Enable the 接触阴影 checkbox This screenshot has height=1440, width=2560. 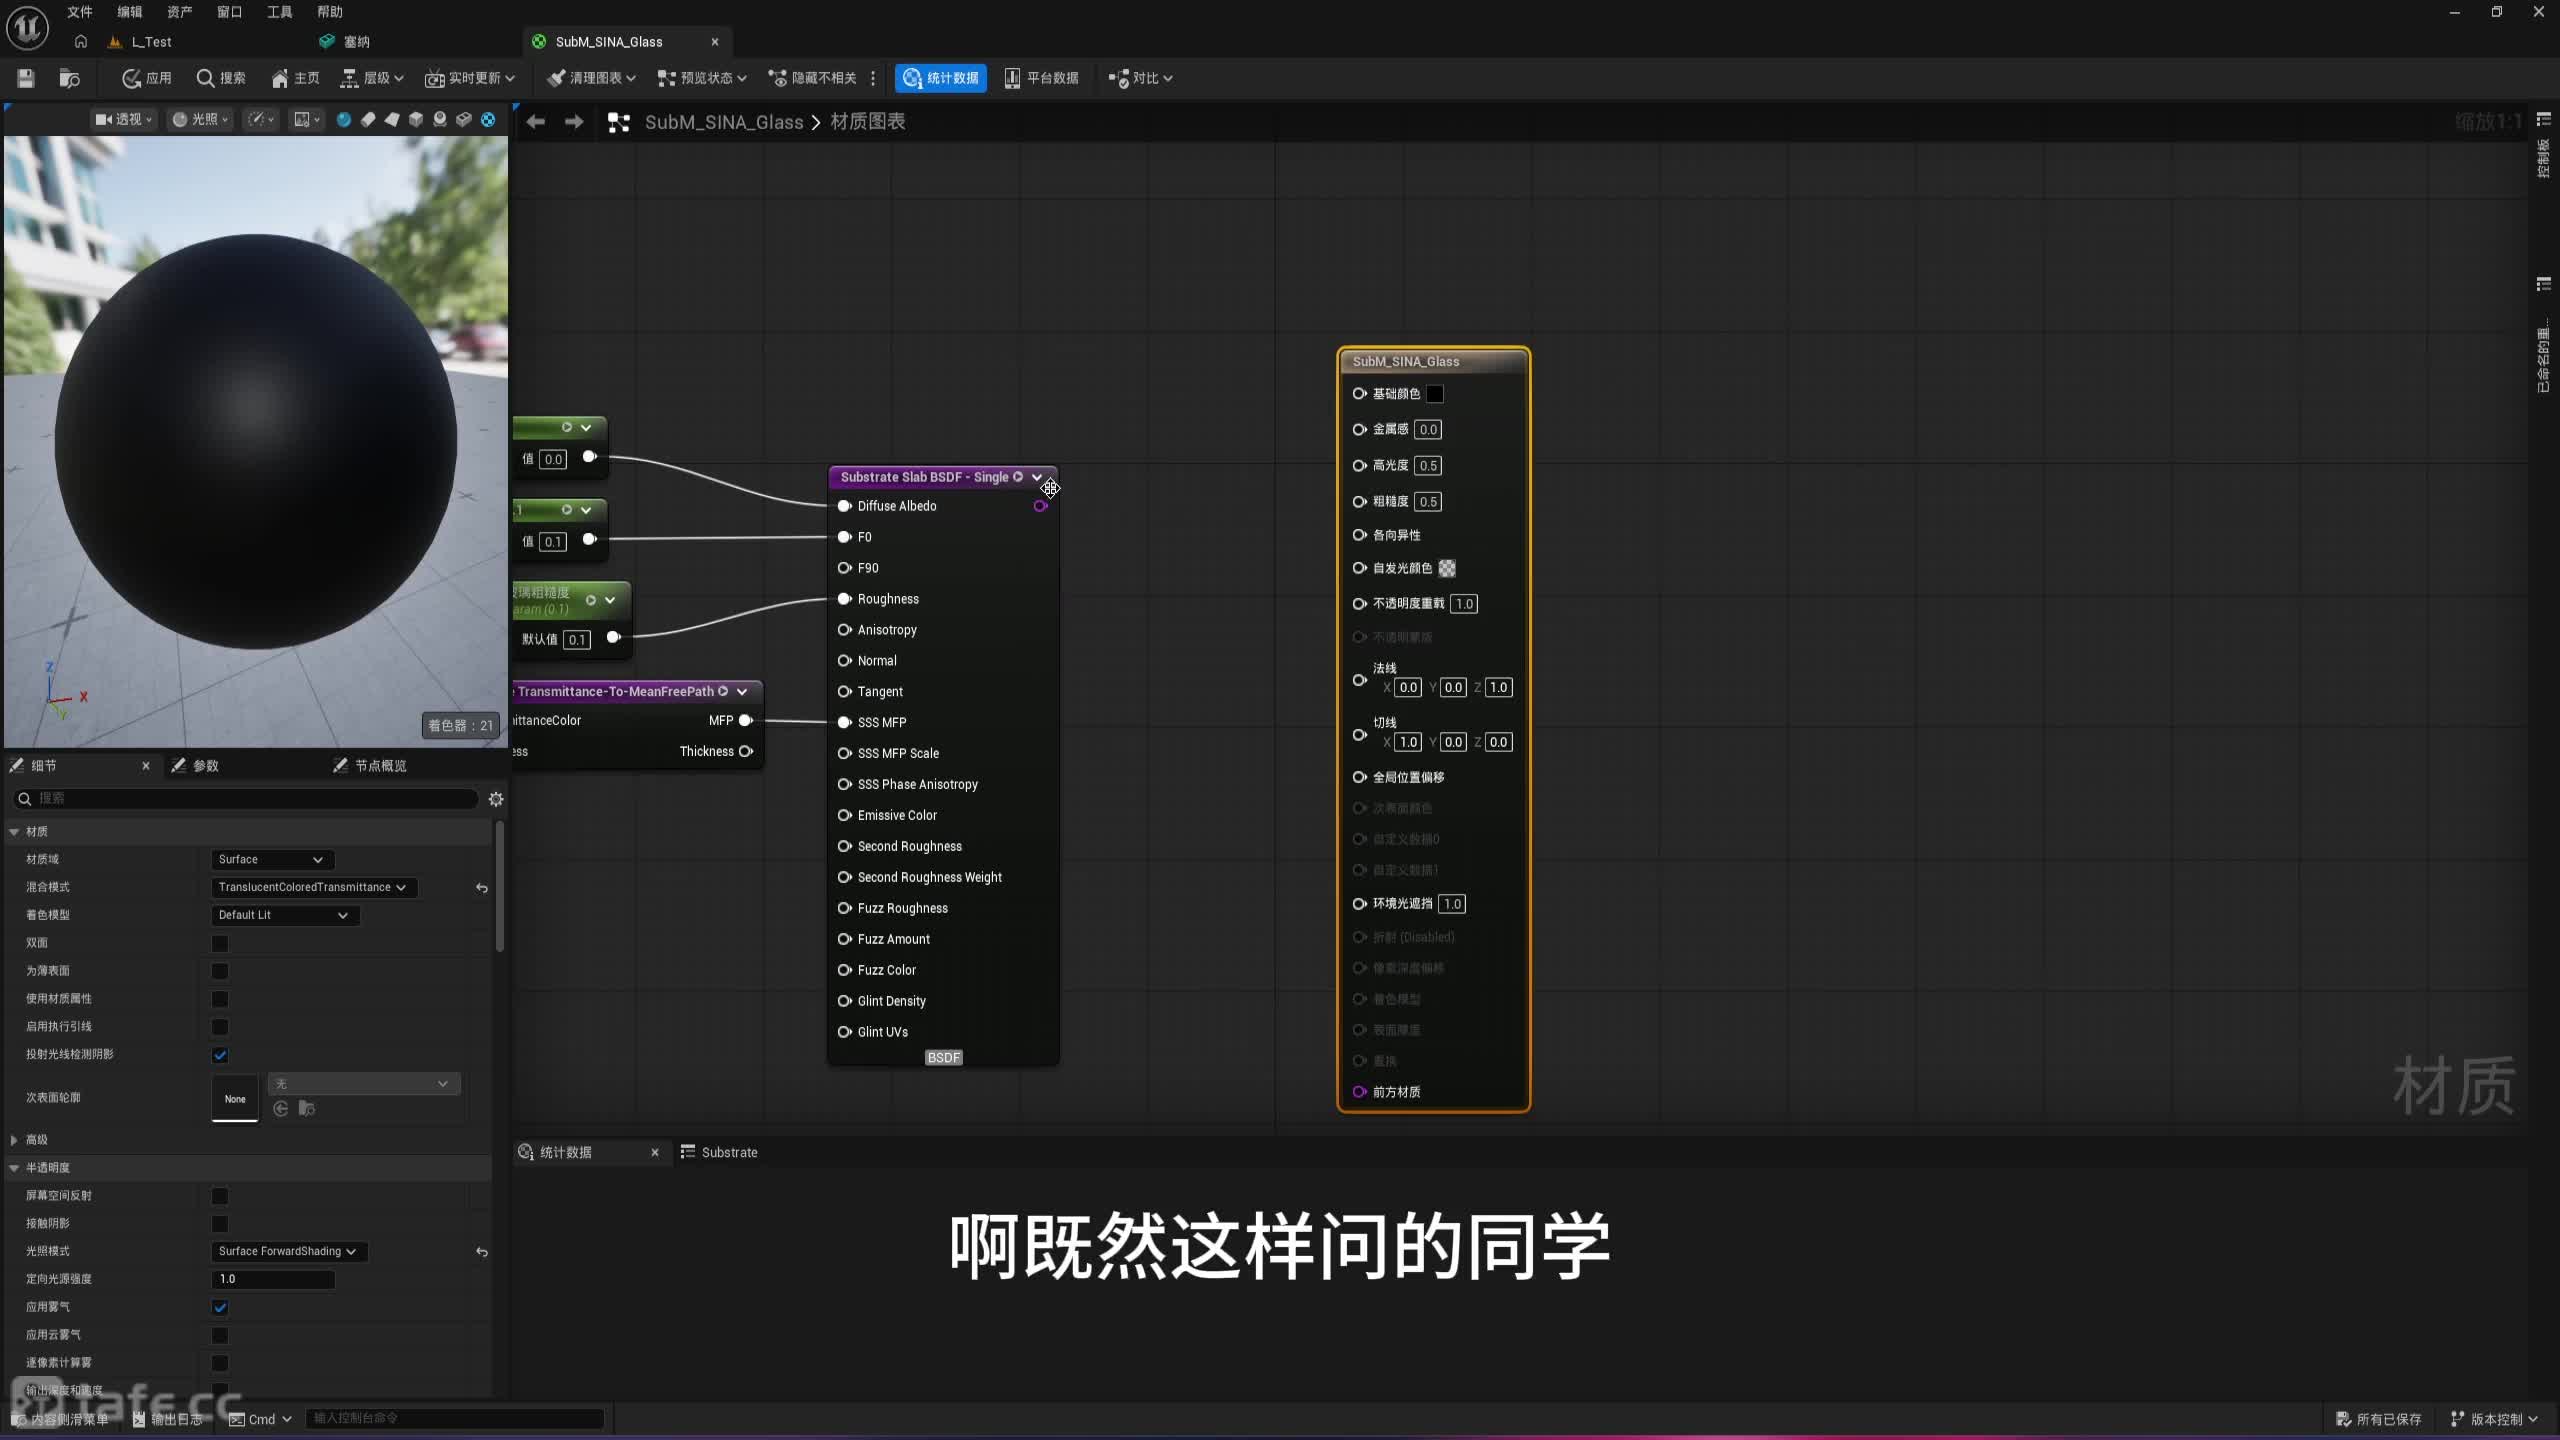(220, 1224)
